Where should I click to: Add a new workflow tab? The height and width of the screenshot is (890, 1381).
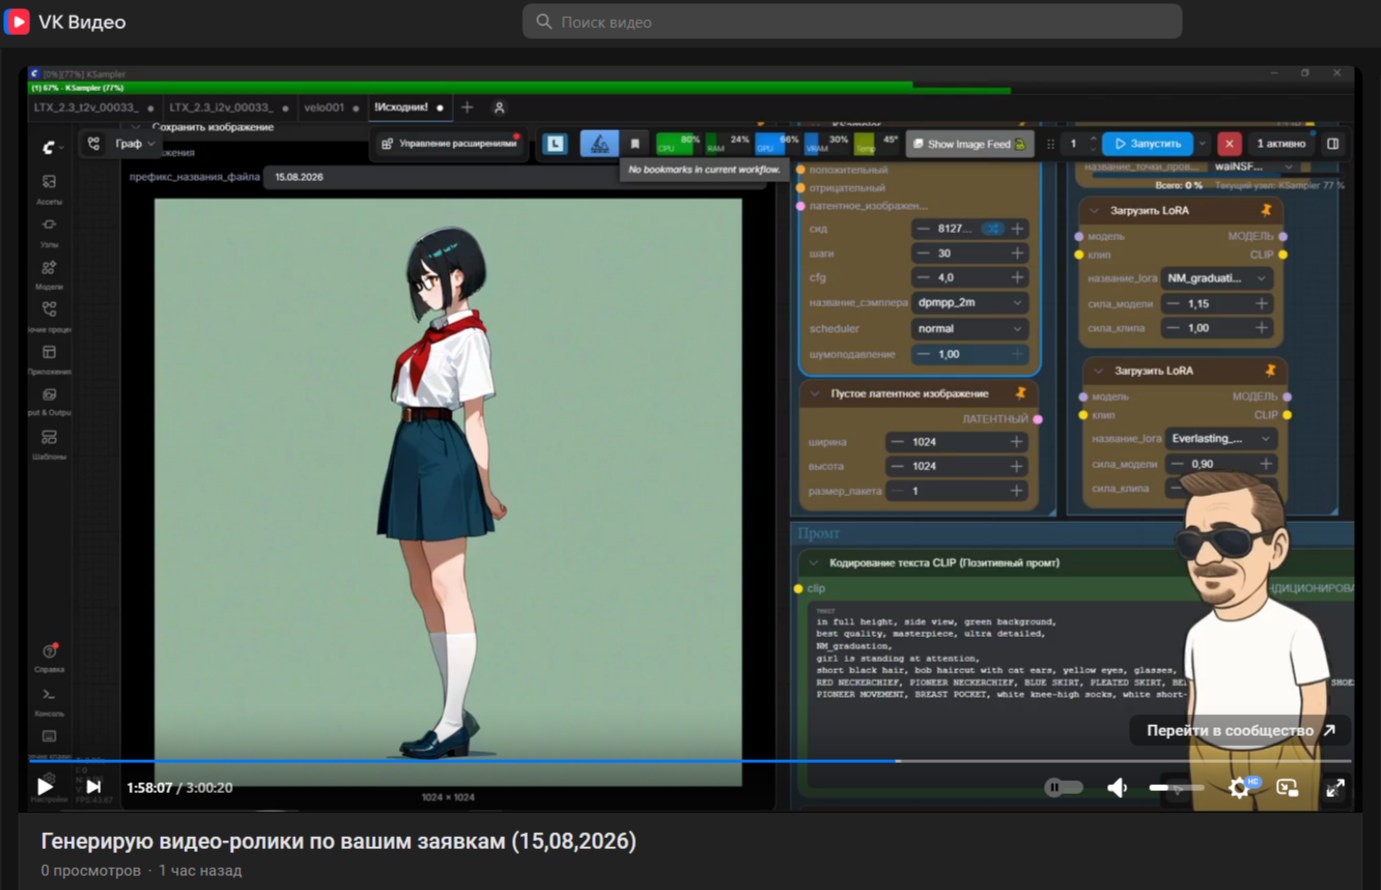coord(467,107)
